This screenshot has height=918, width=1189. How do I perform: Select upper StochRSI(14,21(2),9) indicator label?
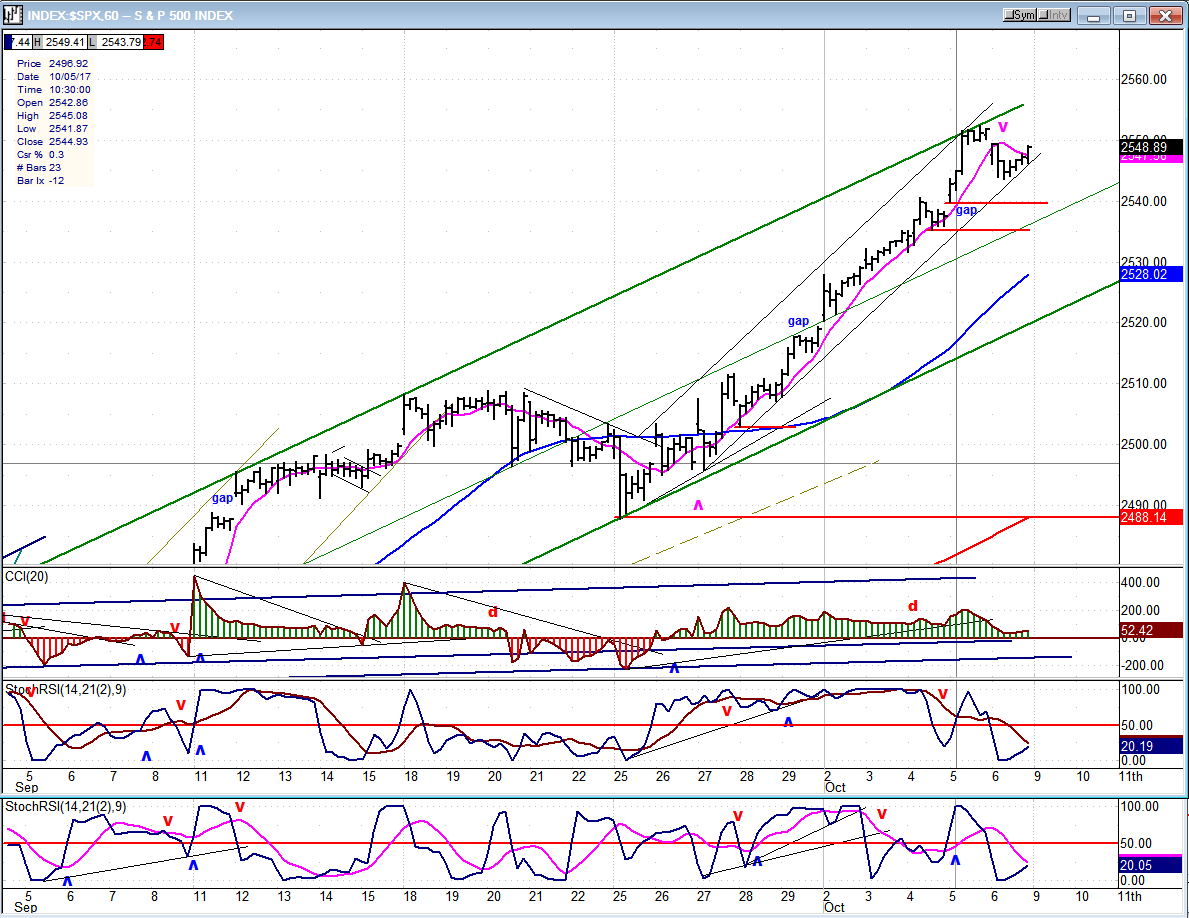click(x=66, y=690)
